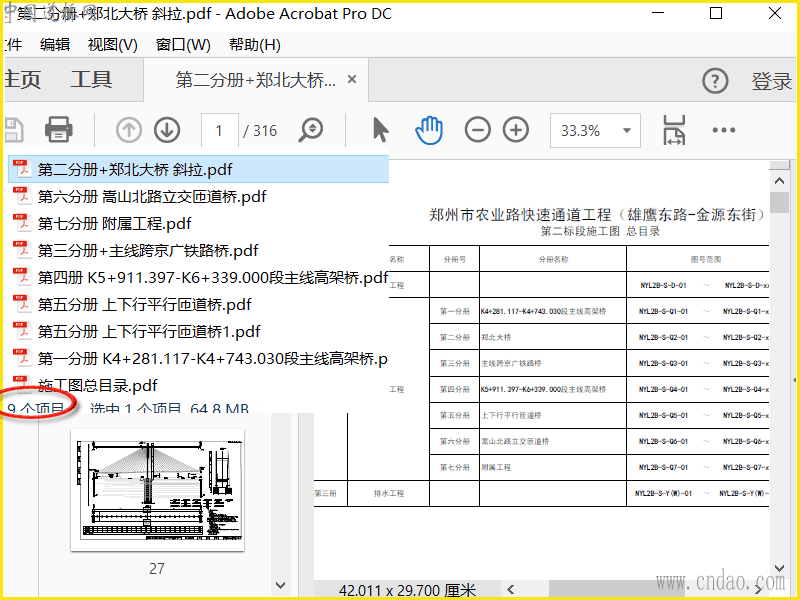Click PDF icon of 第二分册+郑北大桥 斜拉.pdf
The width and height of the screenshot is (800, 600).
[21, 169]
